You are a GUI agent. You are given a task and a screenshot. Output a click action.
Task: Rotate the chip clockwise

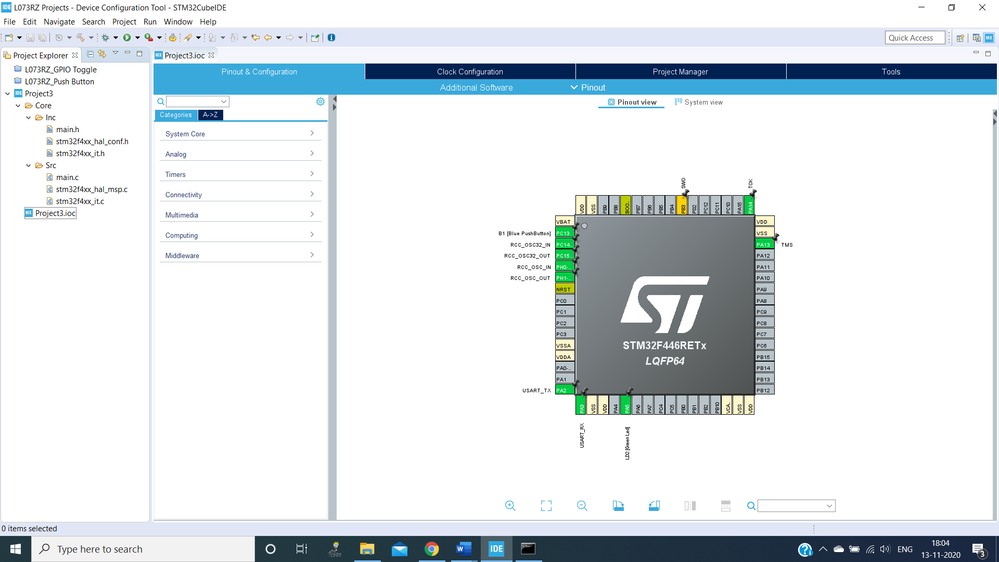click(618, 506)
